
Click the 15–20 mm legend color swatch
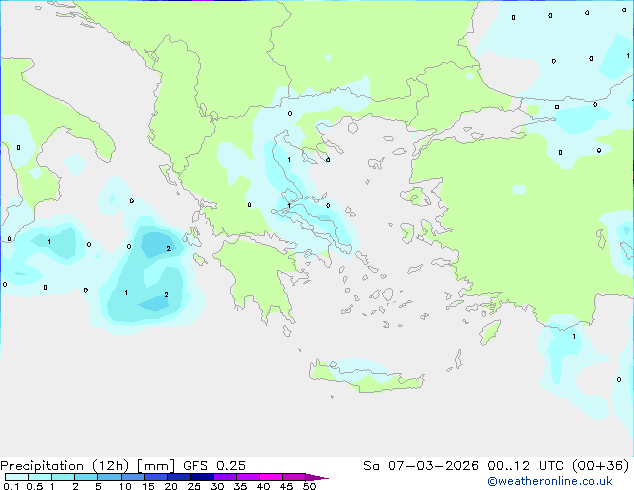156,477
